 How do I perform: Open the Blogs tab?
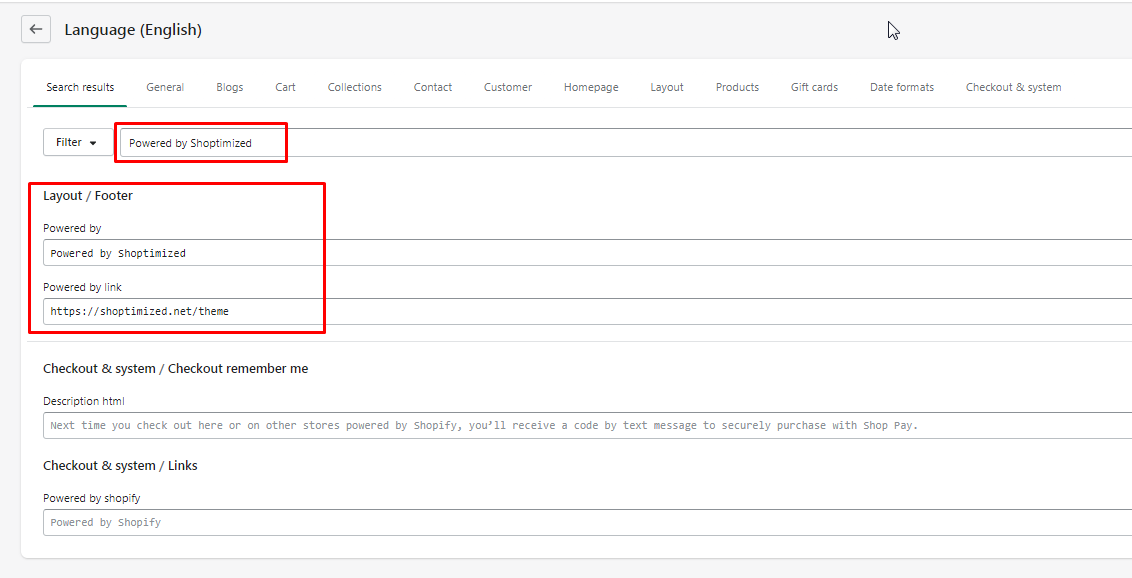point(230,87)
